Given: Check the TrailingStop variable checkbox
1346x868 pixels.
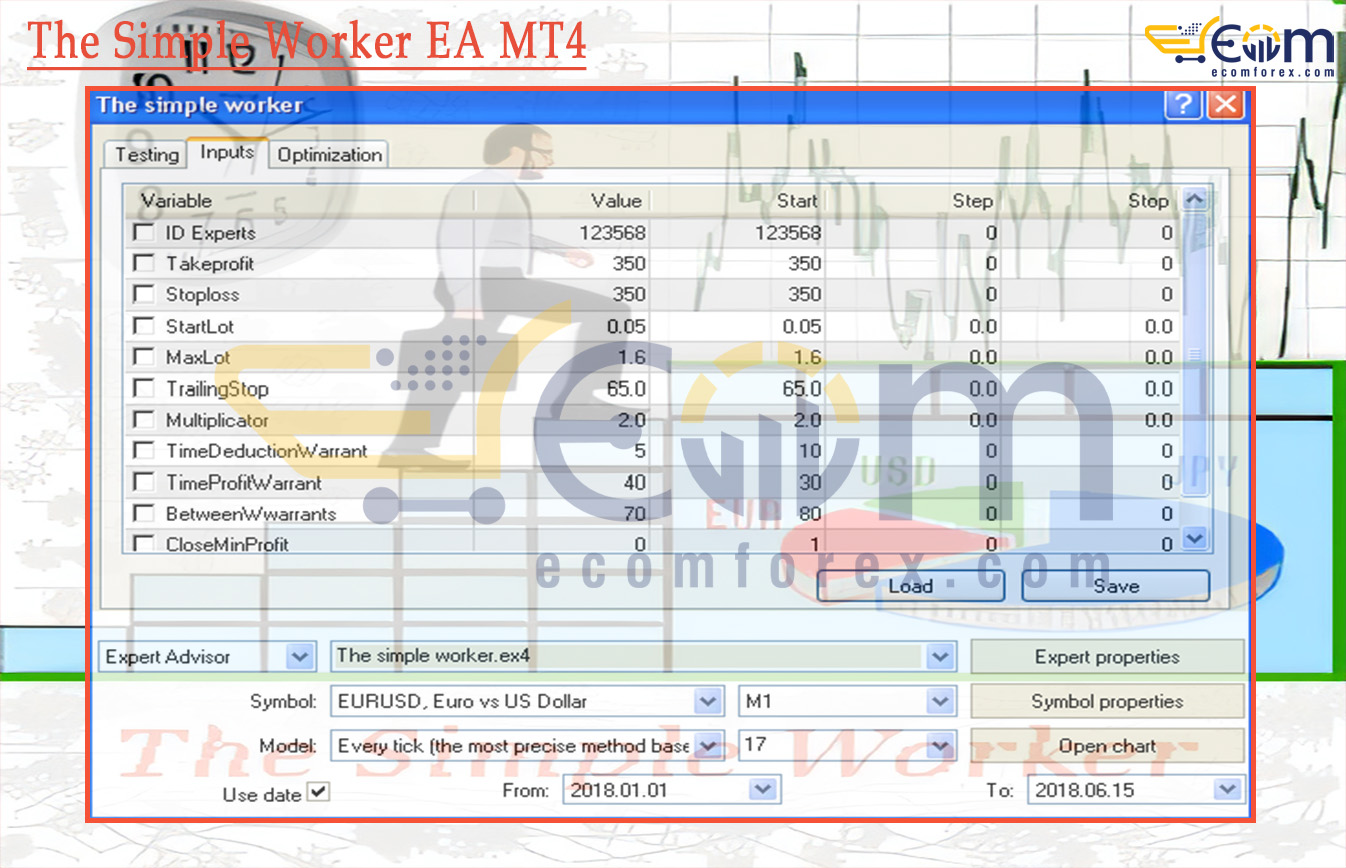Looking at the screenshot, I should pos(144,388).
